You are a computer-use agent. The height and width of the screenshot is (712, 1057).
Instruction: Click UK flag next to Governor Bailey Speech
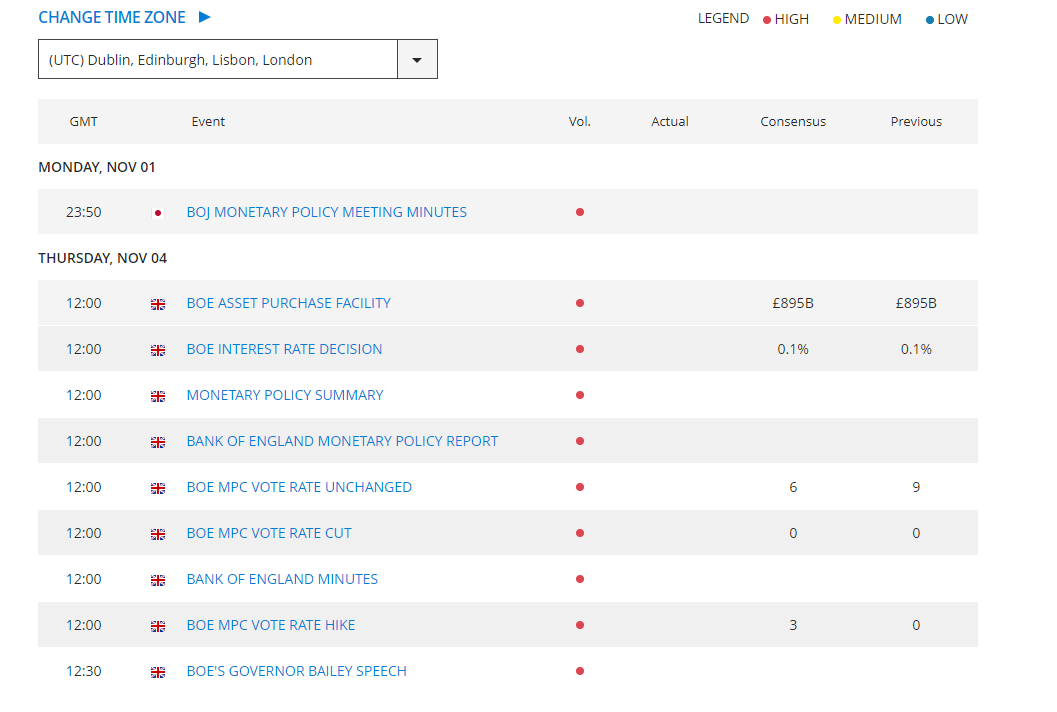point(157,672)
